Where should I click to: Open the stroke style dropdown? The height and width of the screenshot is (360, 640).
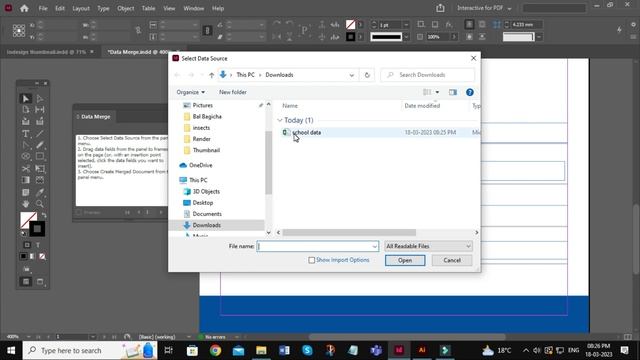pyautogui.click(x=406, y=37)
